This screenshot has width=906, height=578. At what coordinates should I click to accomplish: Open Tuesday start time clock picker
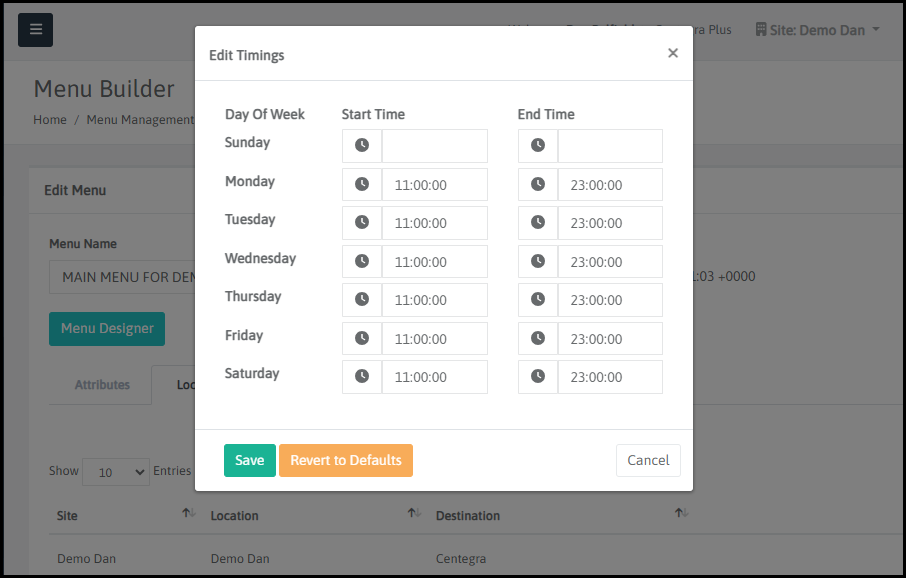pyautogui.click(x=362, y=223)
